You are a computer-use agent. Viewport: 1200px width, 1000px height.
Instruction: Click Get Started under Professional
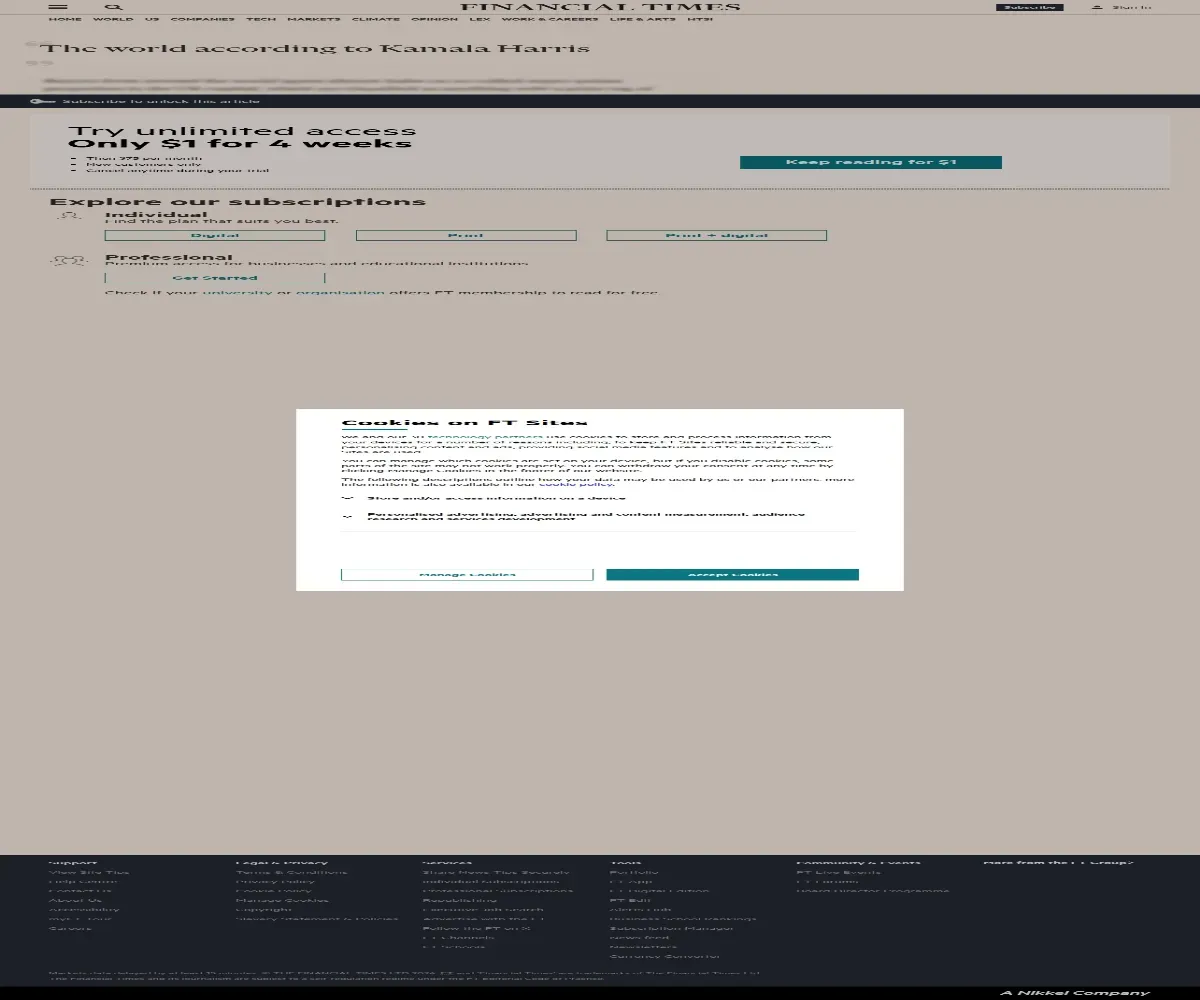[215, 278]
